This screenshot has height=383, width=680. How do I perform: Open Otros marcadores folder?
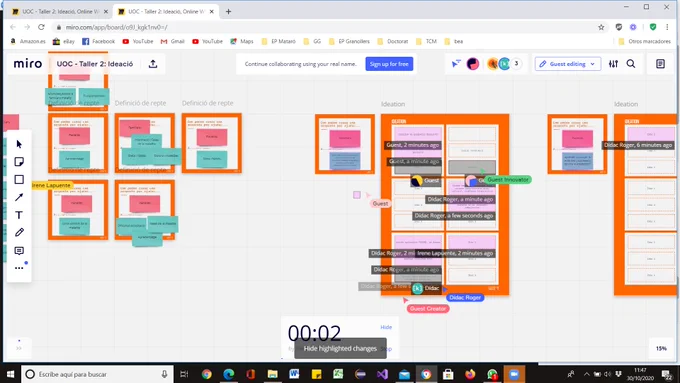[644, 41]
